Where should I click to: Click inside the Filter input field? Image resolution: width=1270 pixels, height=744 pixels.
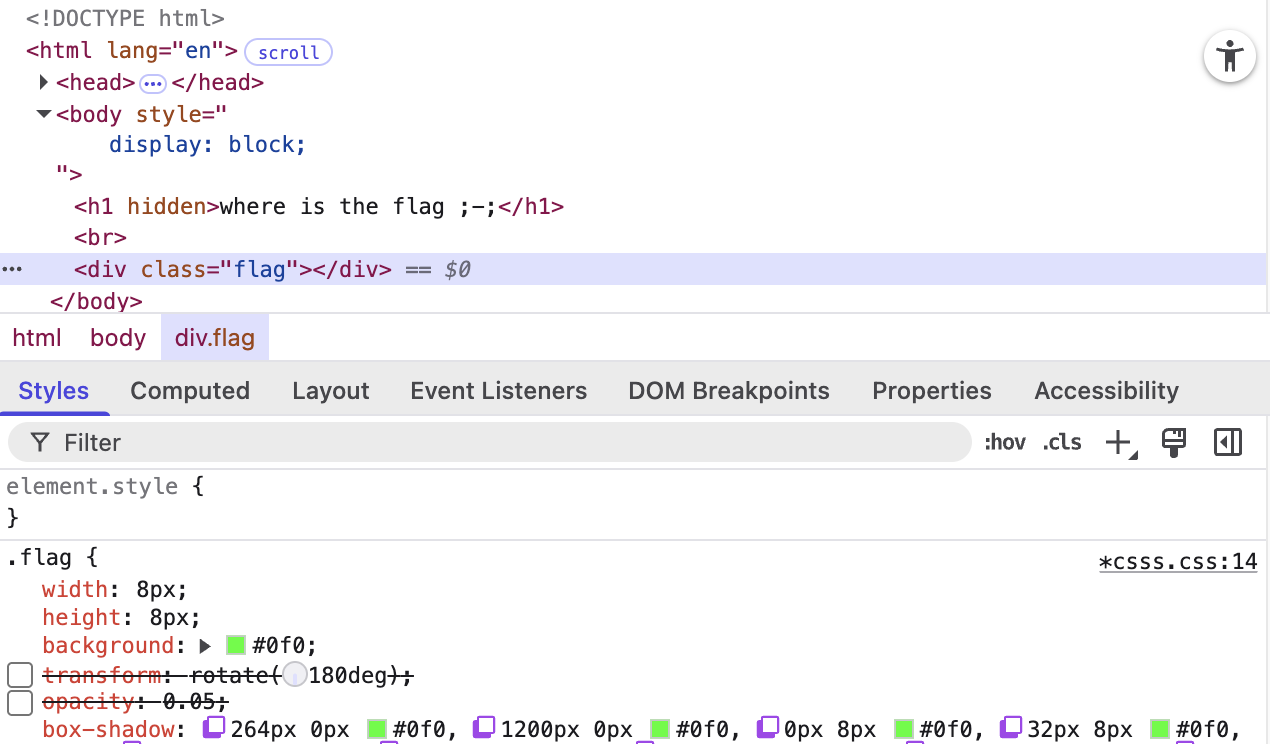point(300,441)
